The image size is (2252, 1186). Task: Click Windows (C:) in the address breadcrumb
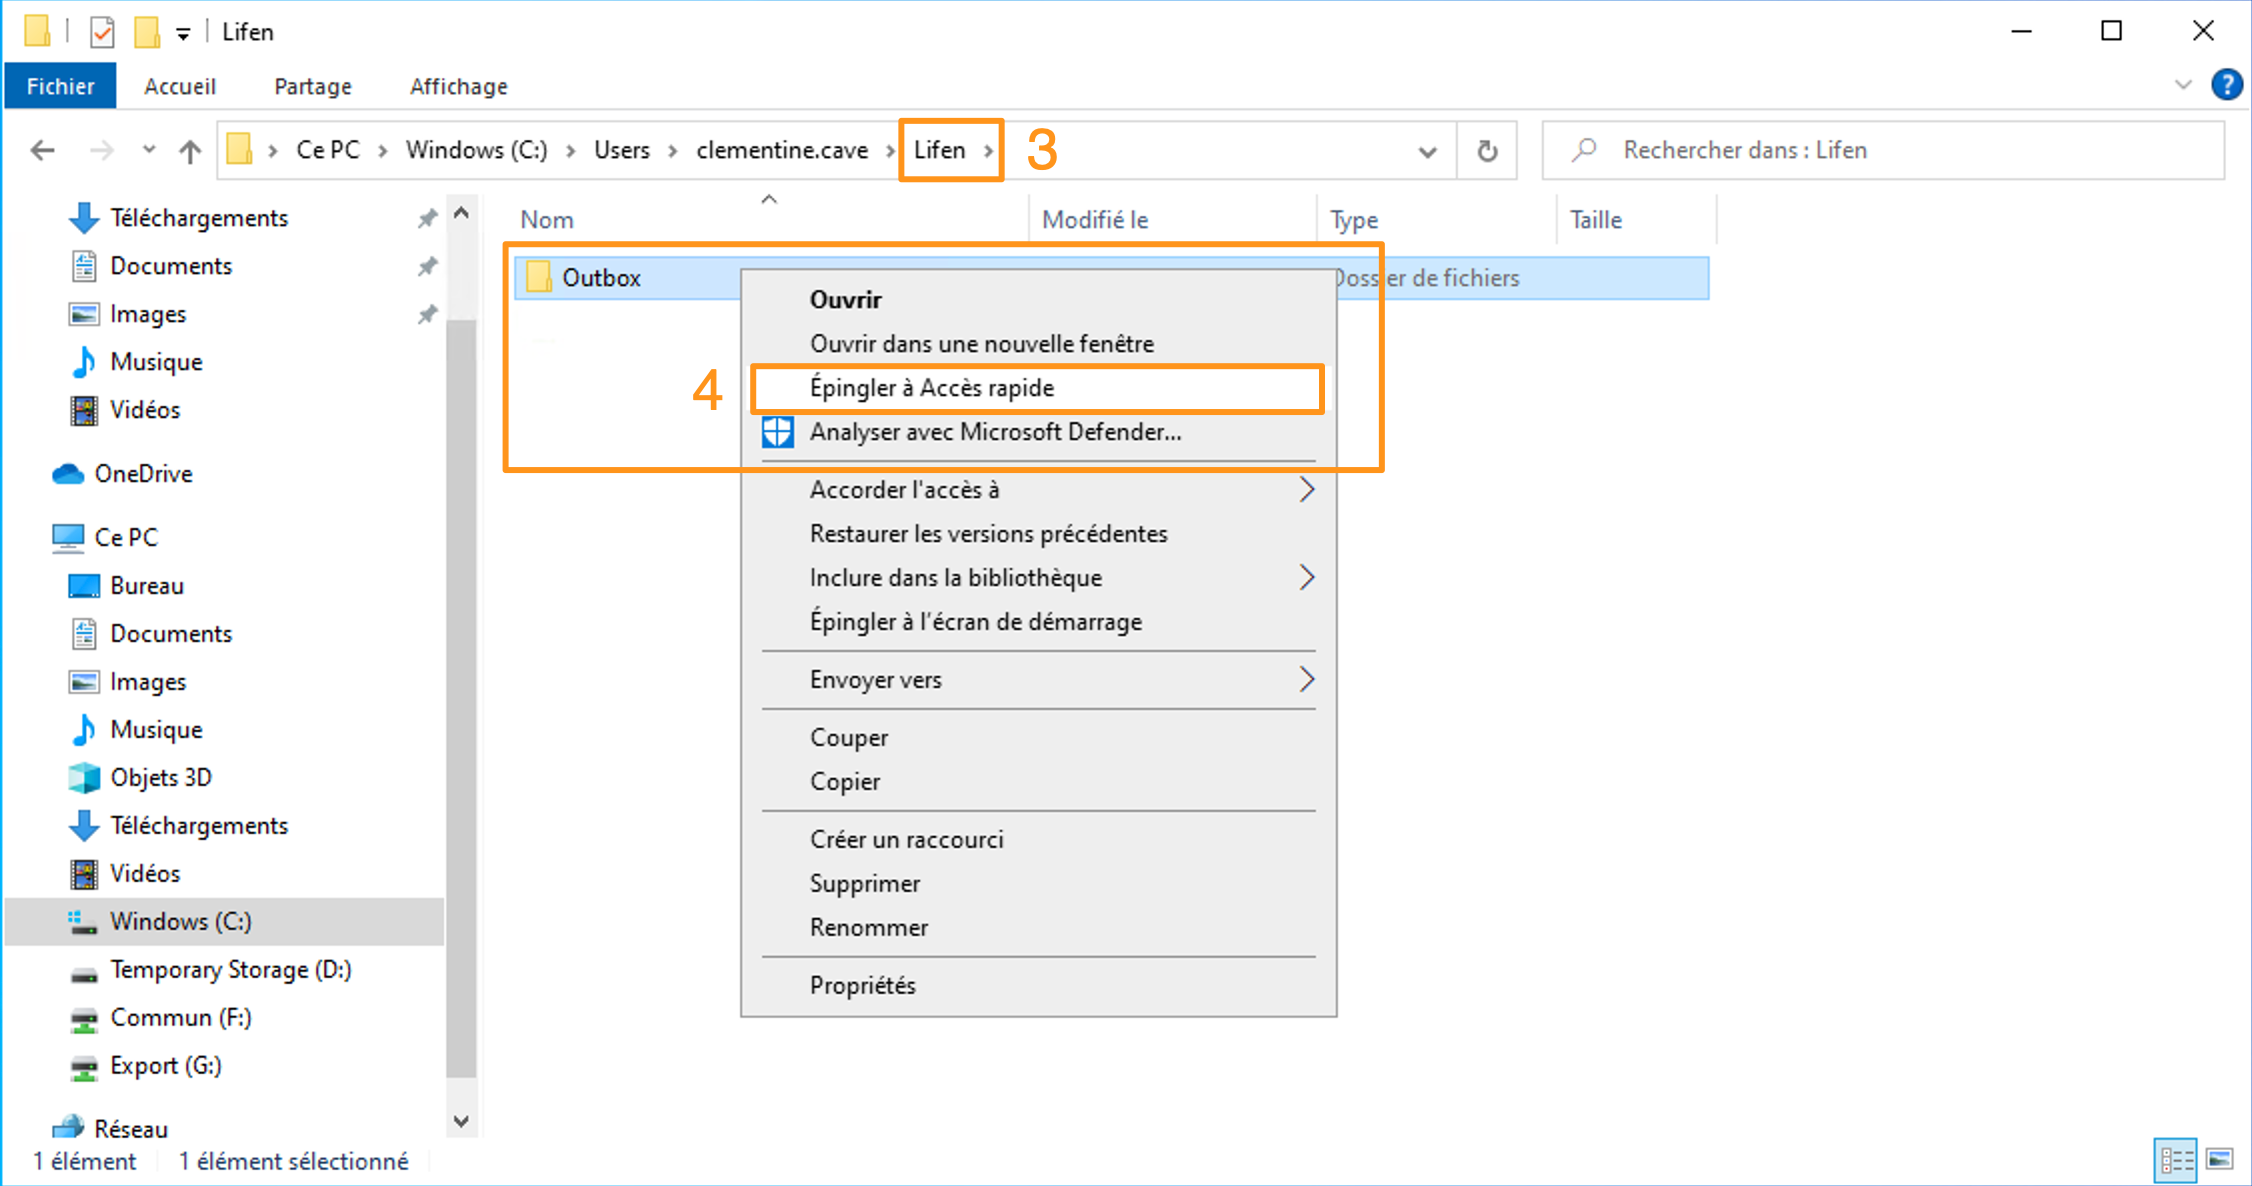point(477,150)
